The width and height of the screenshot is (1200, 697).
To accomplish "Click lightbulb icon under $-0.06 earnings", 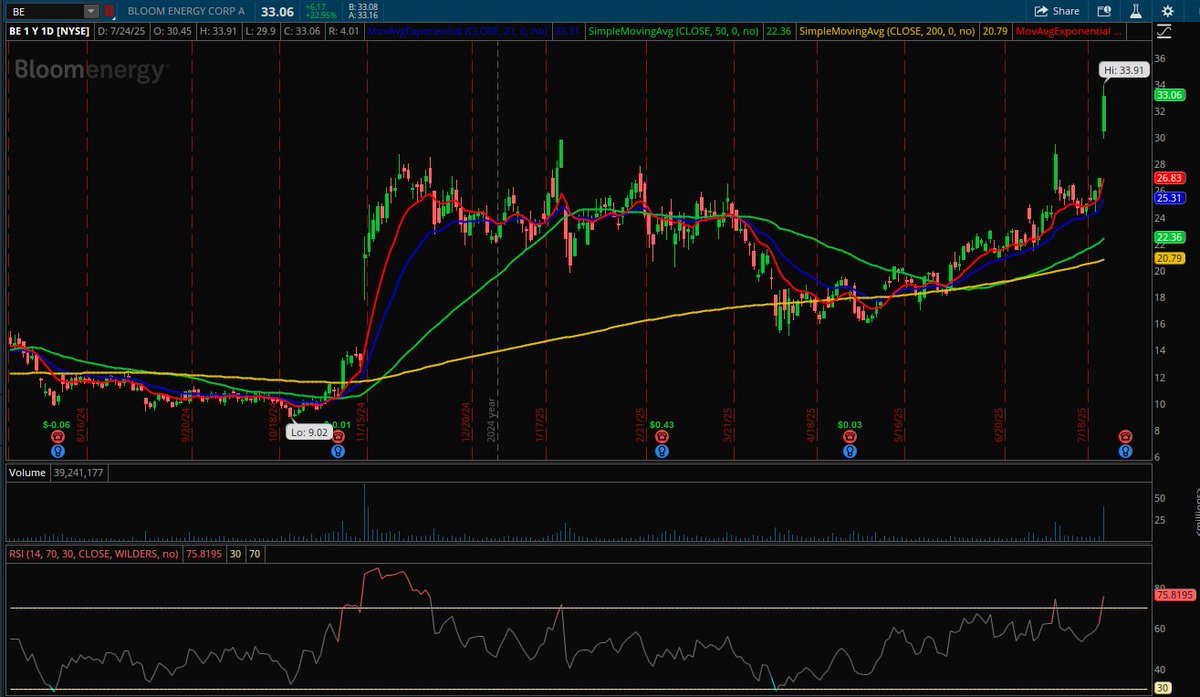I will (x=56, y=451).
